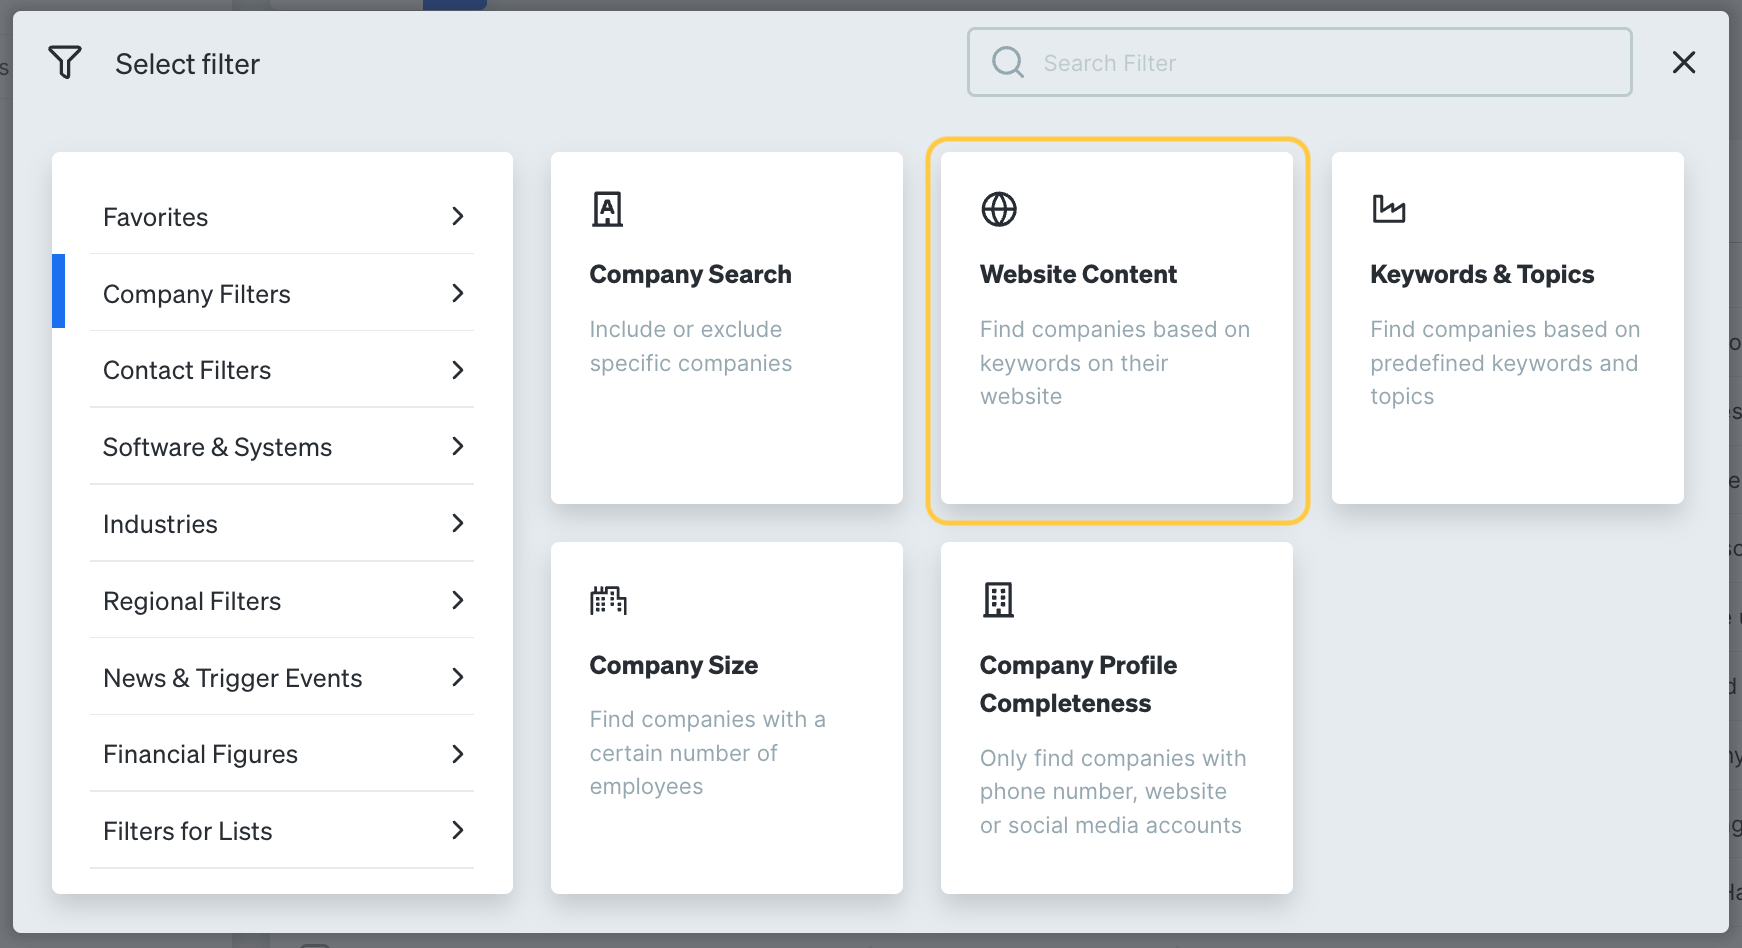The image size is (1742, 948).
Task: Expand the Contact Filters section
Action: [282, 370]
